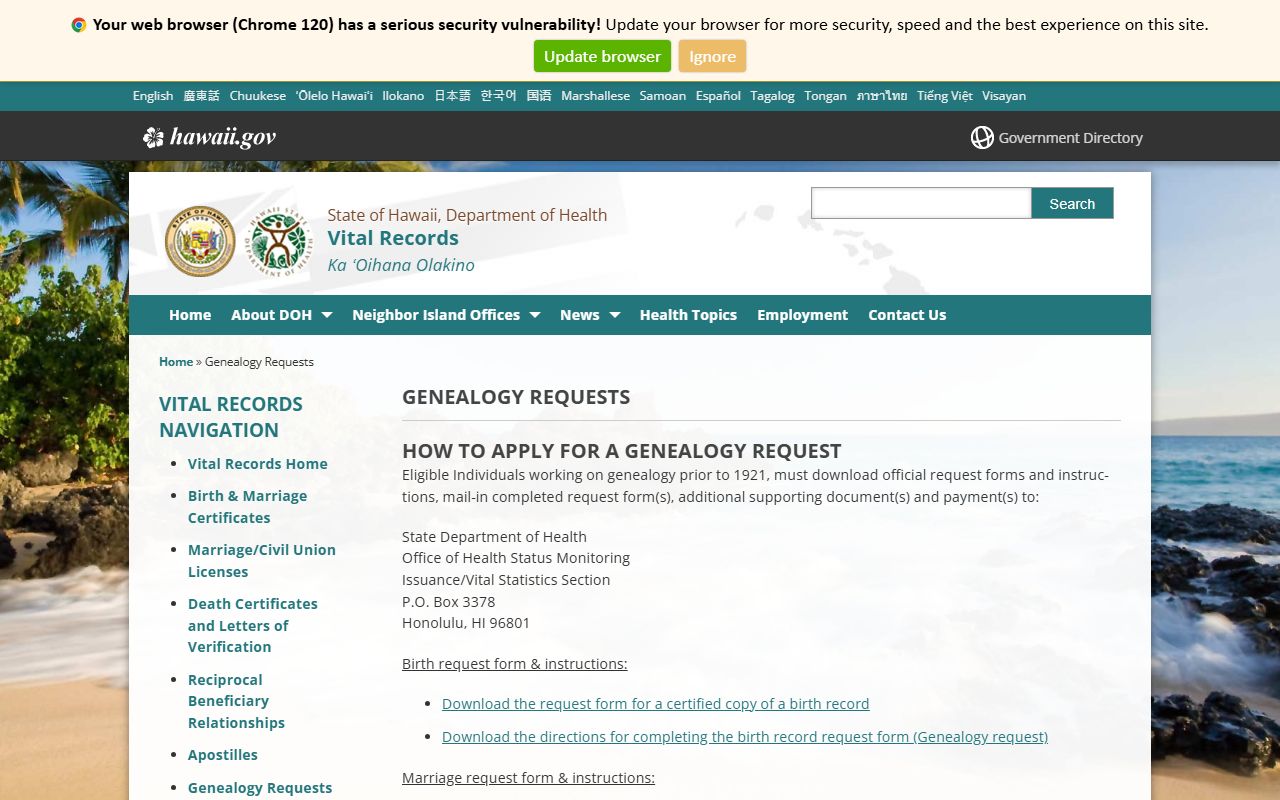The height and width of the screenshot is (800, 1280).
Task: Select the Tongan language link
Action: (825, 96)
